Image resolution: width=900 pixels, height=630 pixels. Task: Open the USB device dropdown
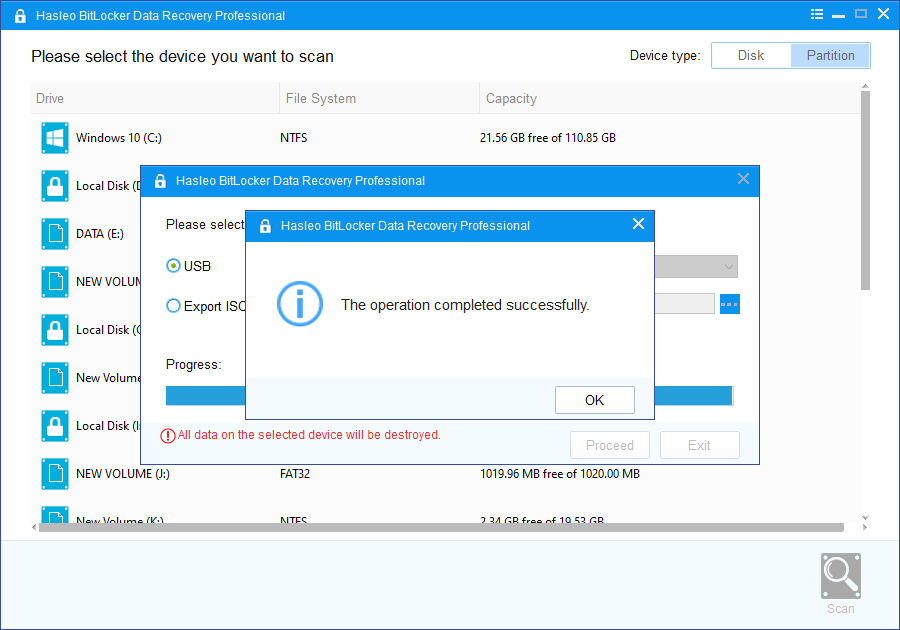696,266
